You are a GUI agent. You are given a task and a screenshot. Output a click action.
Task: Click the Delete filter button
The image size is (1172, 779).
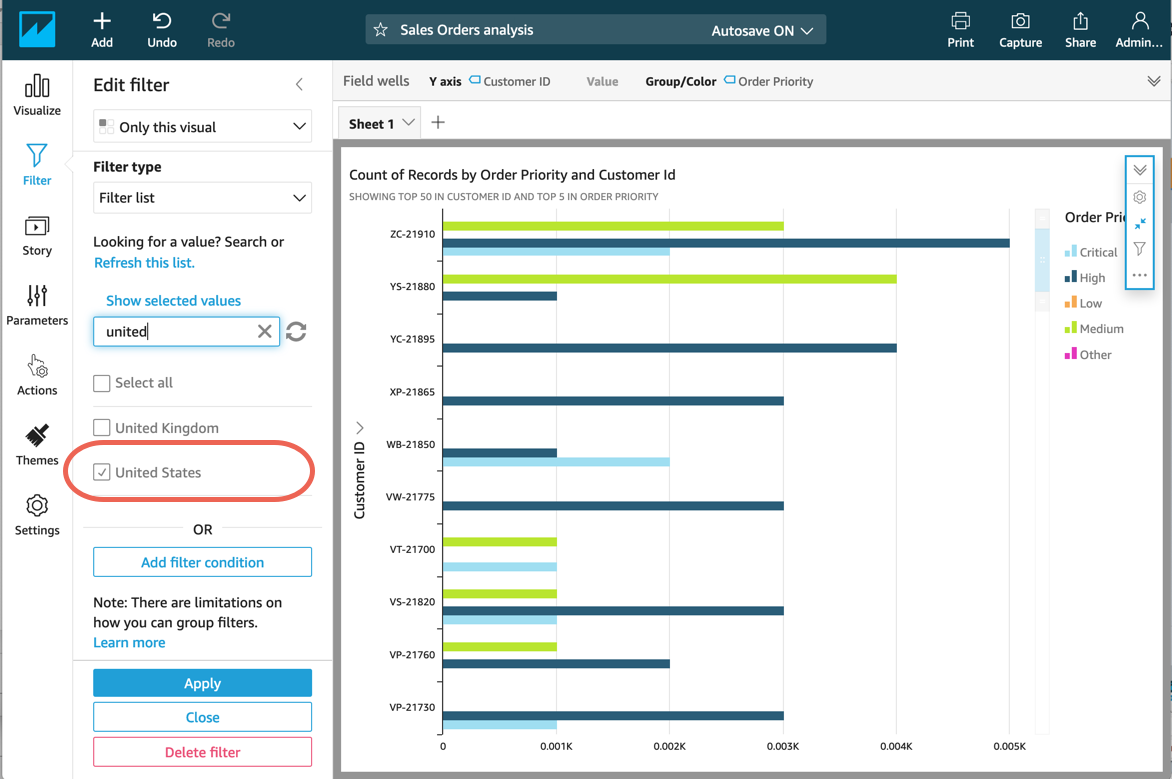202,752
